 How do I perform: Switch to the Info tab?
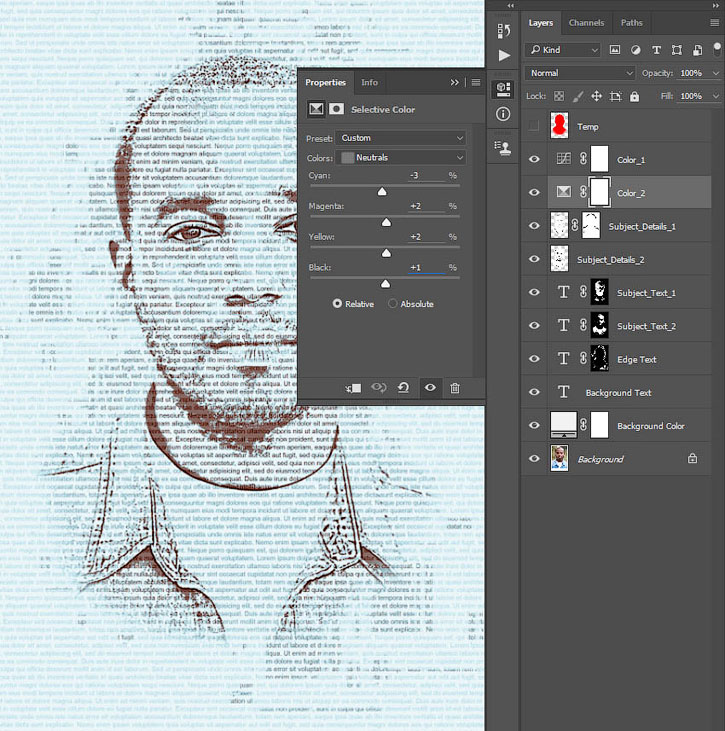pyautogui.click(x=369, y=83)
